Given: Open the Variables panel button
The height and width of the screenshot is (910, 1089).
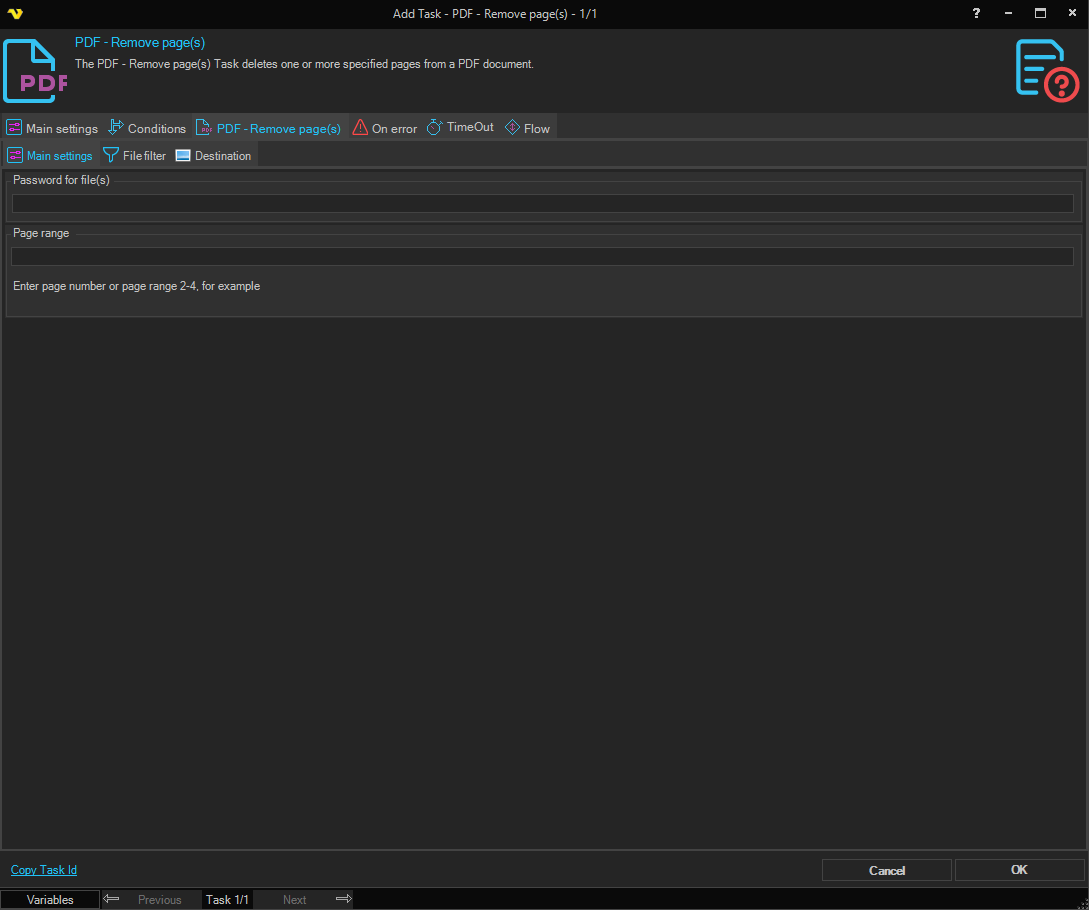Looking at the screenshot, I should click(50, 899).
